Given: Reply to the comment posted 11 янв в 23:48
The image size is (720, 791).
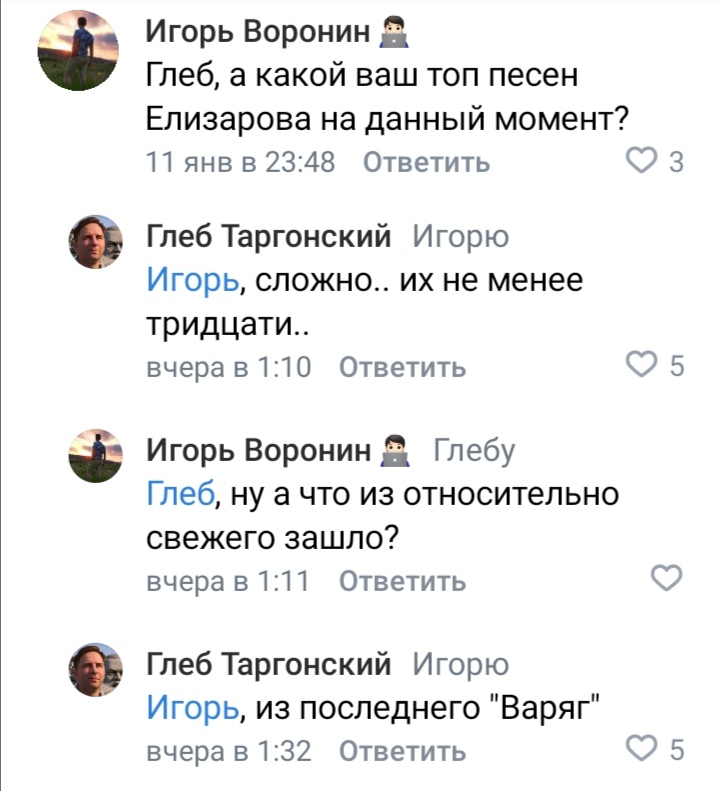Looking at the screenshot, I should pyautogui.click(x=426, y=163).
